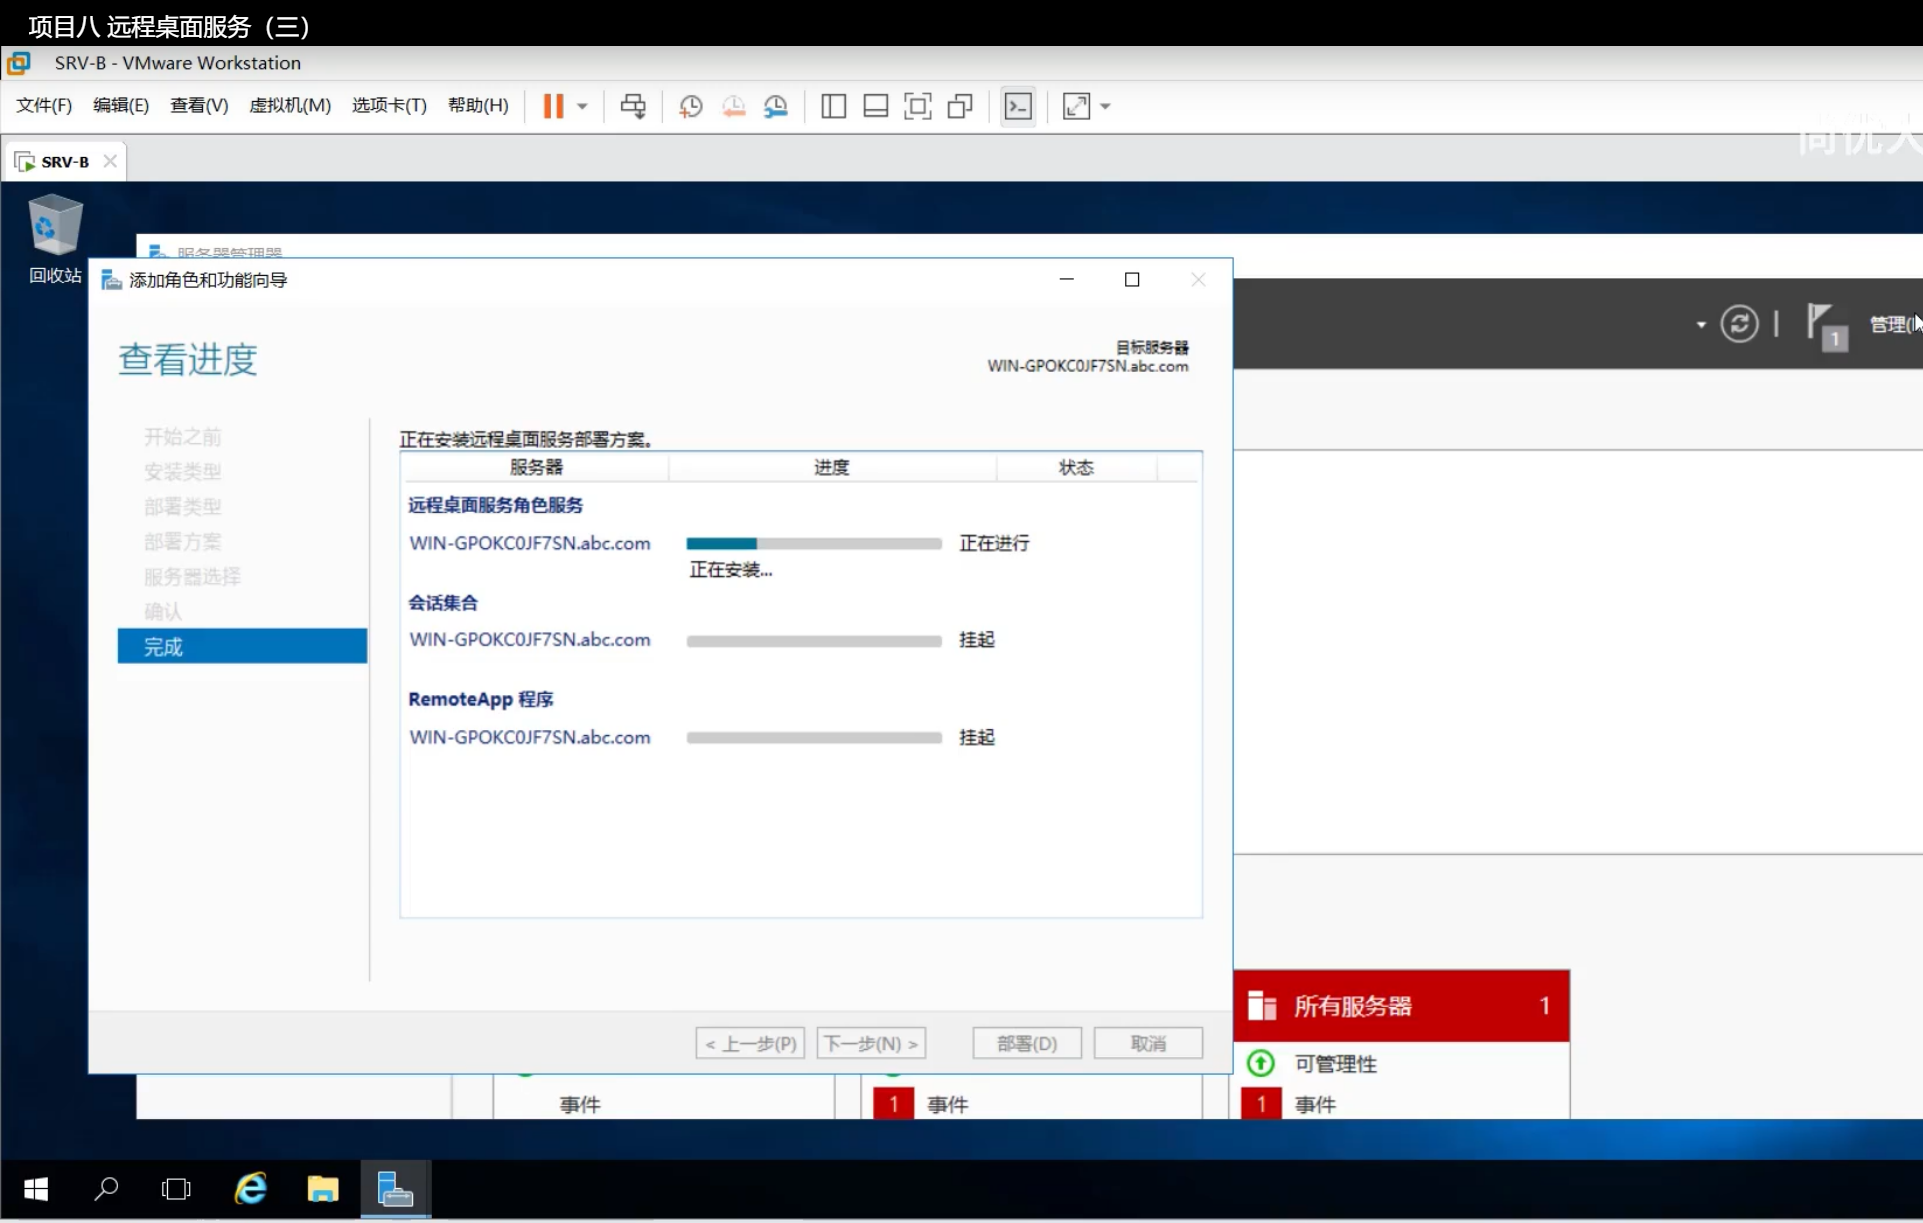1923x1223 pixels.
Task: Click the send Ctrl+Alt+Del icon
Action: pyautogui.click(x=632, y=106)
